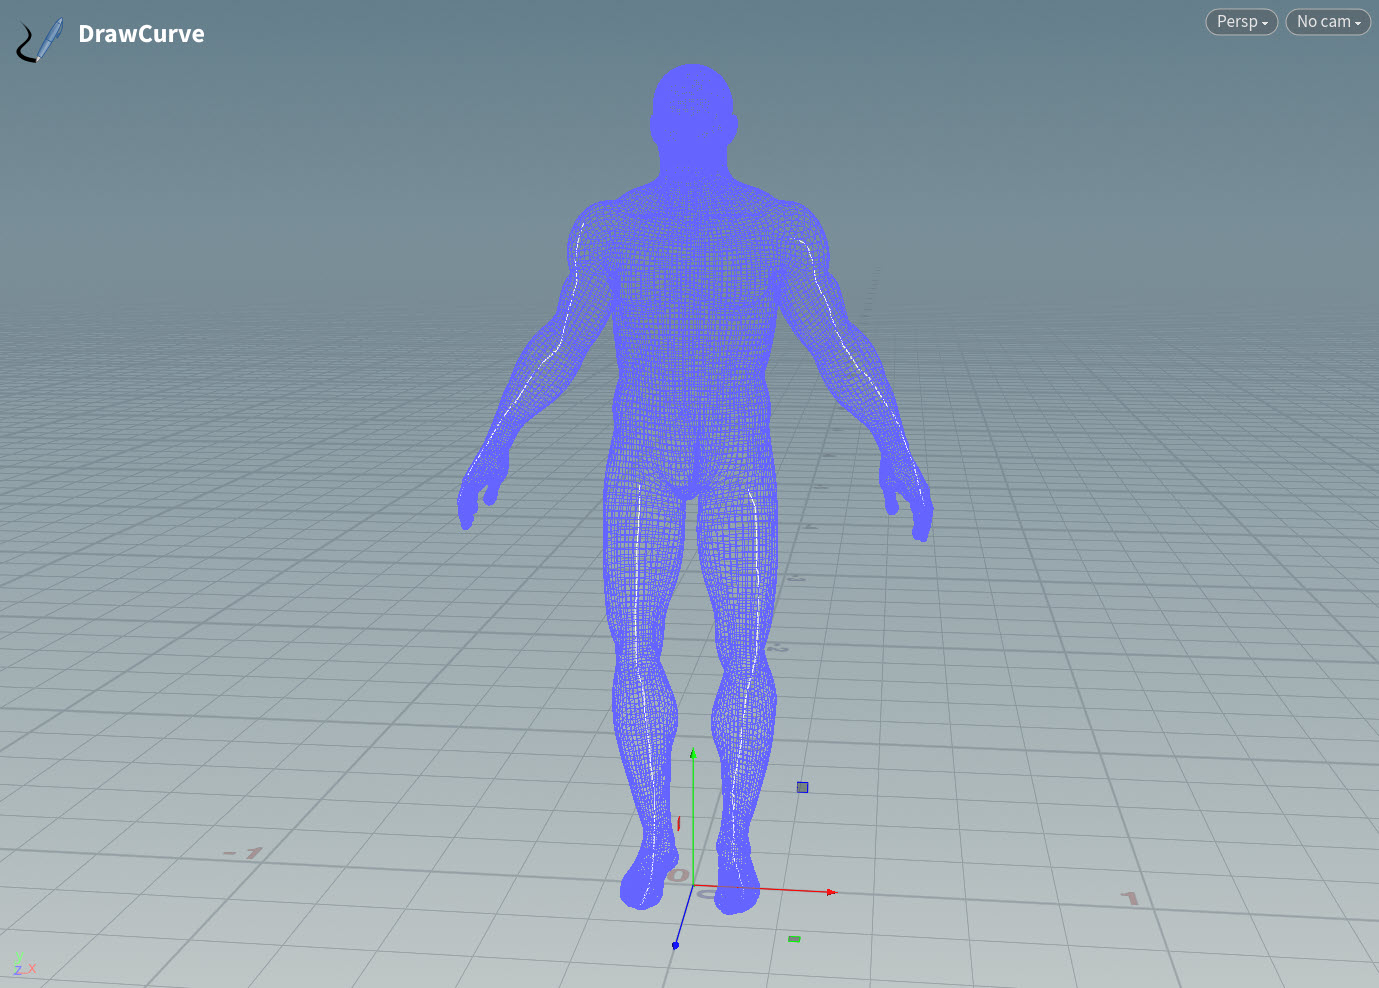
Task: Click the red X-axis arrow tip
Action: click(831, 892)
